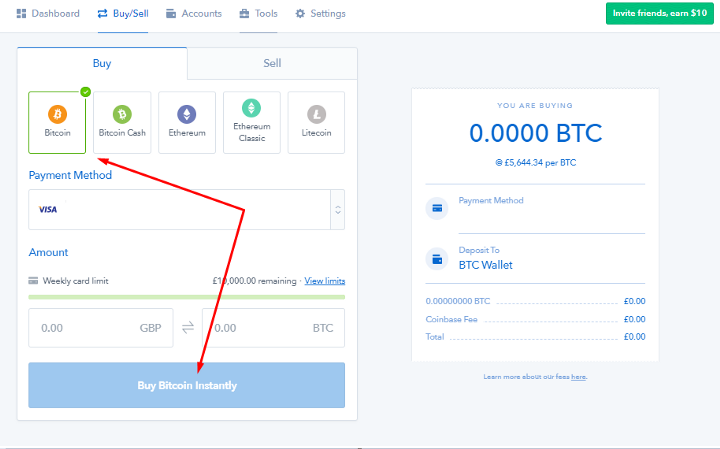Click the payment method card icon in summary

437,208
